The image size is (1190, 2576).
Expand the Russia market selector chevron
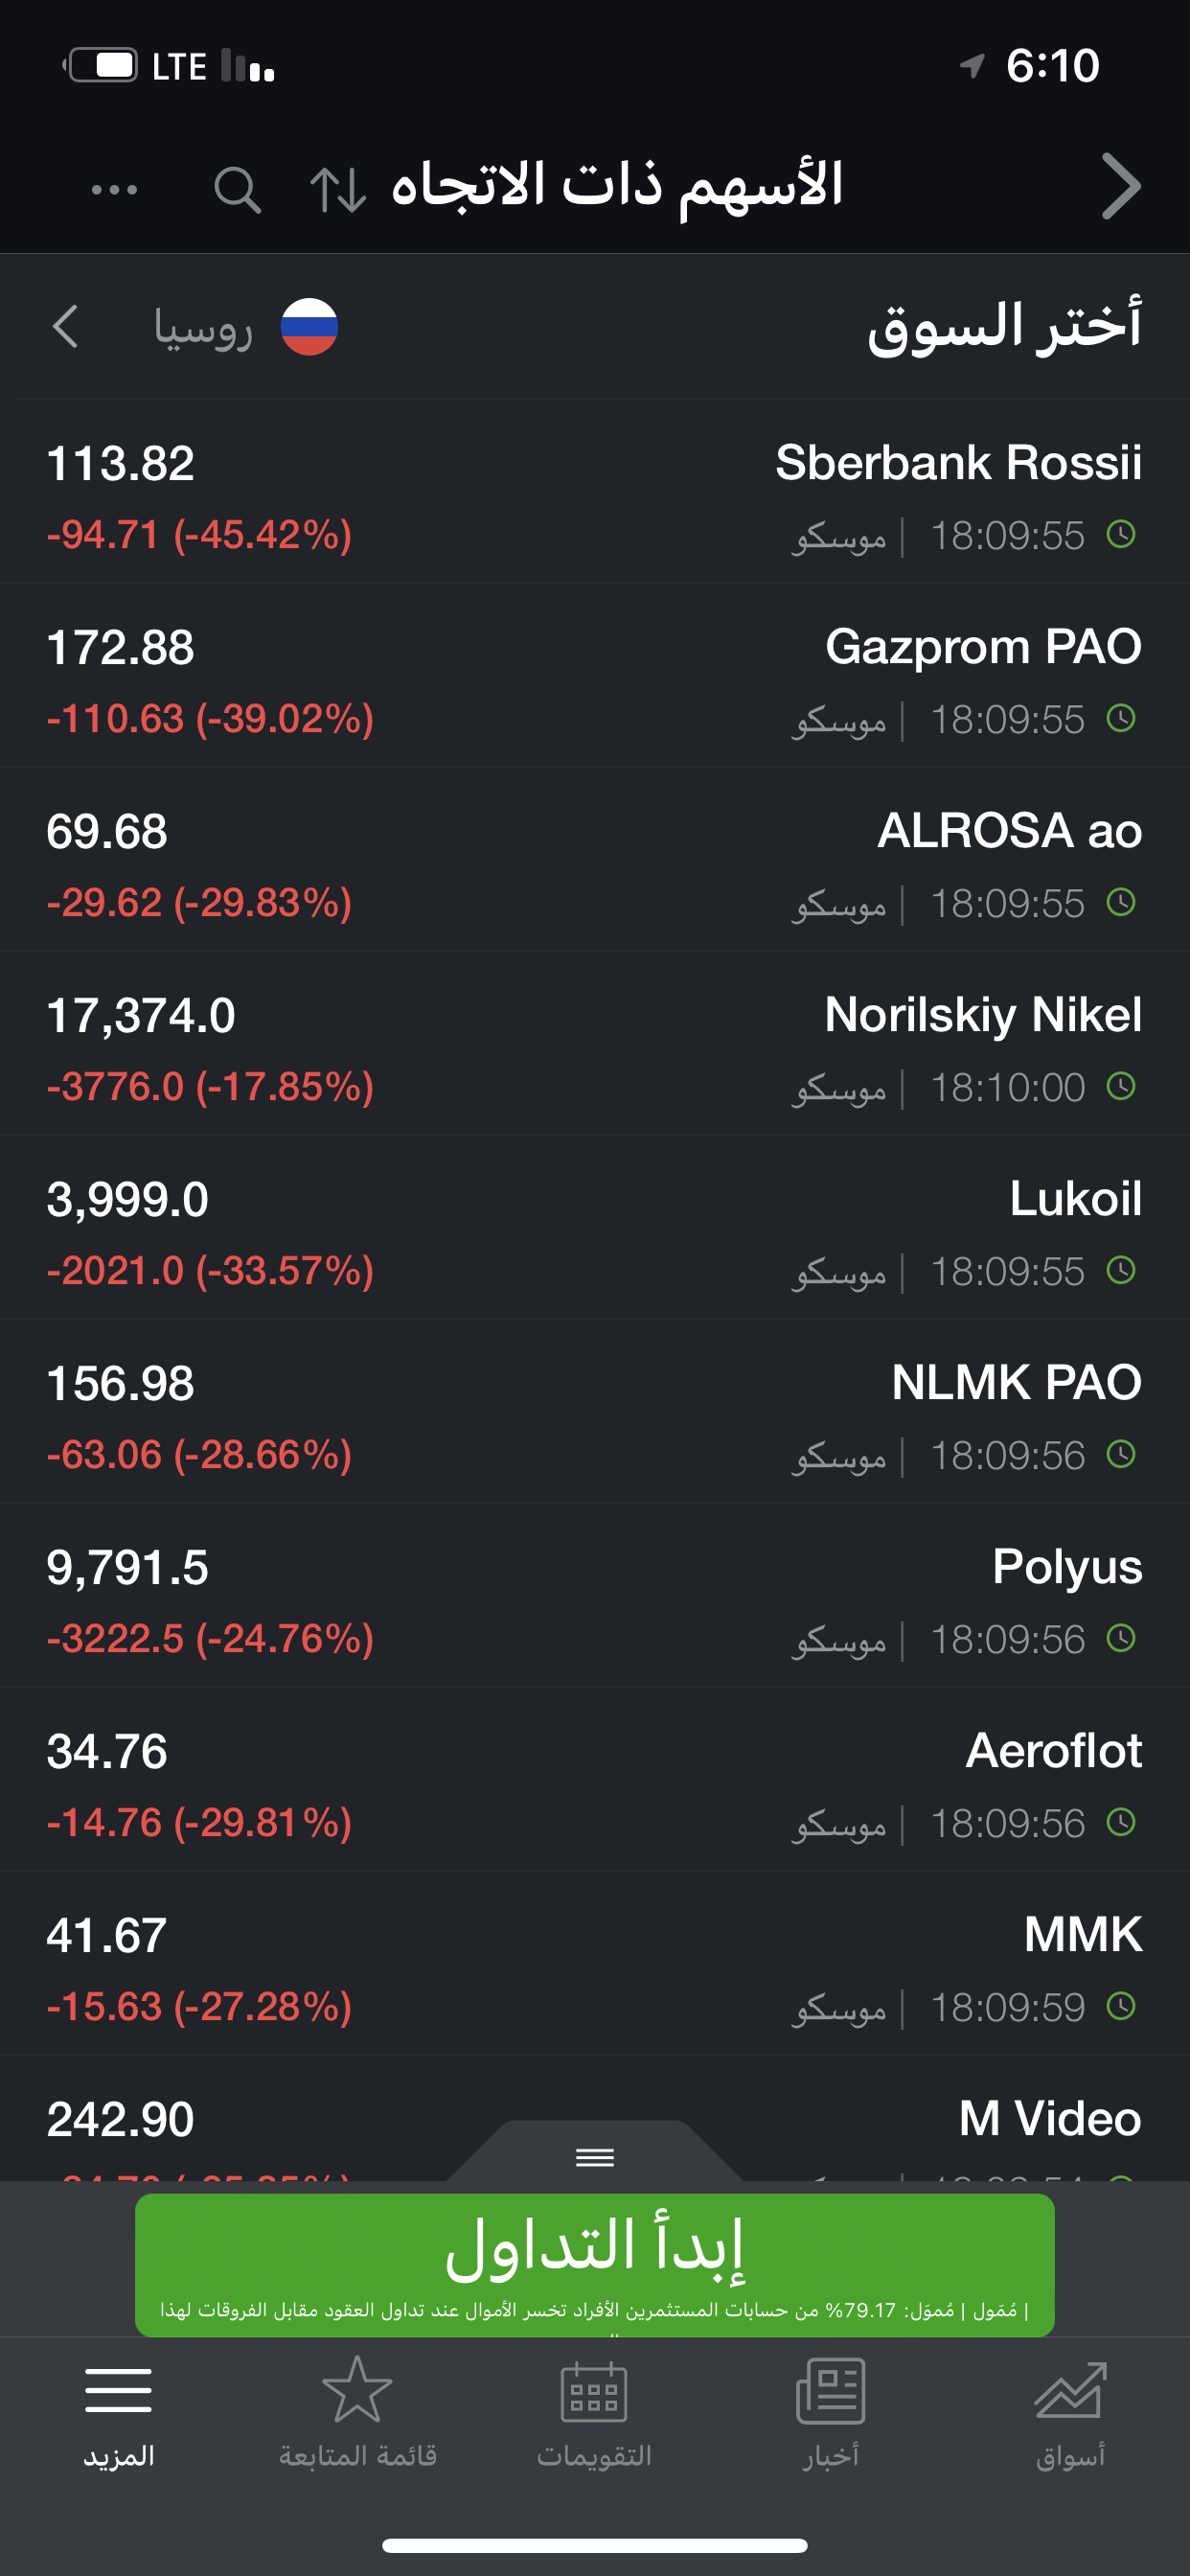[65, 327]
